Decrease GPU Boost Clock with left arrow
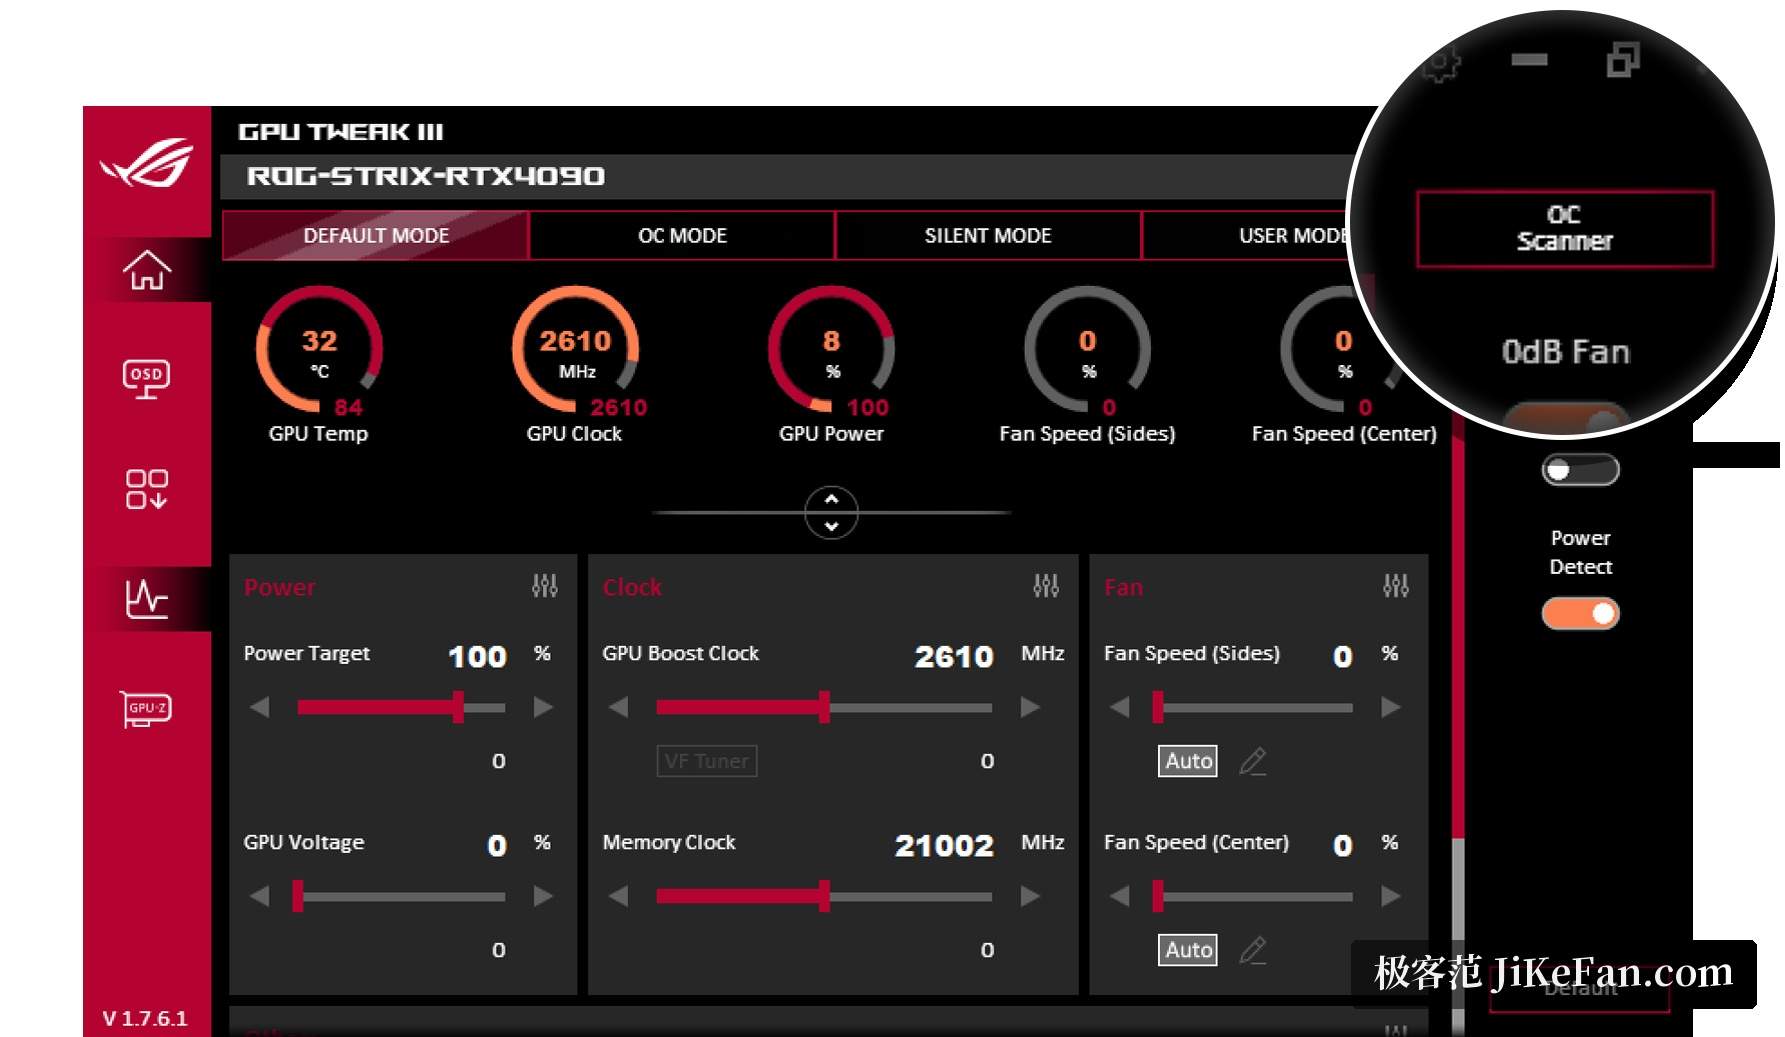 click(x=619, y=707)
